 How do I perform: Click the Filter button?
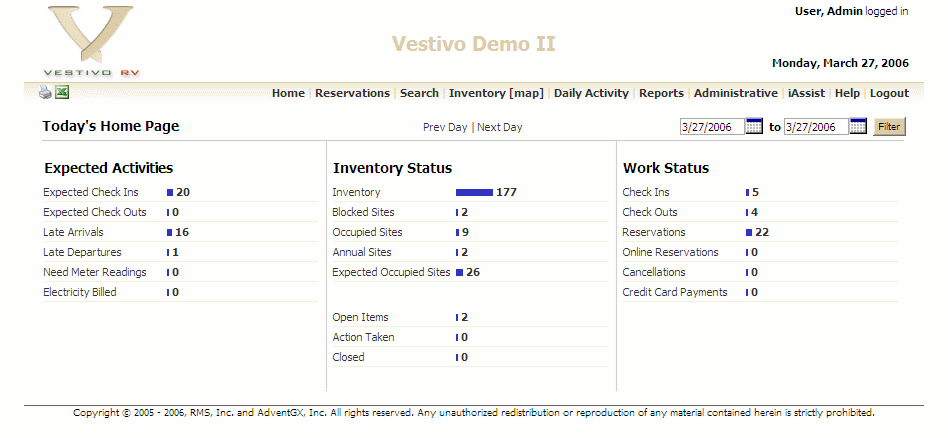point(889,127)
